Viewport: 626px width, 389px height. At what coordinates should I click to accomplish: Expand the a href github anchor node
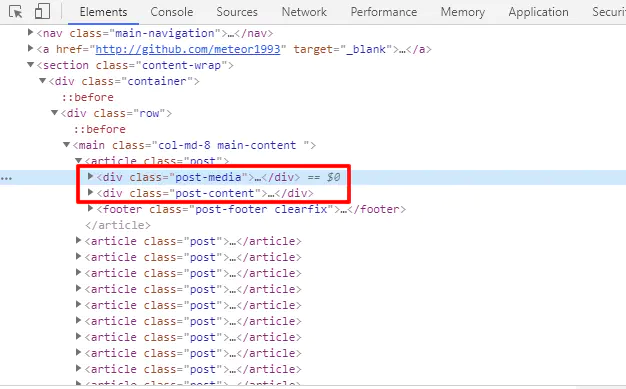pyautogui.click(x=30, y=48)
